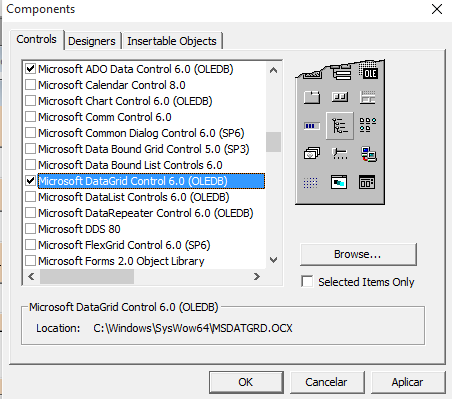Click the list's scroll down arrow
Viewport: 452px width, 399px height.
point(273,260)
